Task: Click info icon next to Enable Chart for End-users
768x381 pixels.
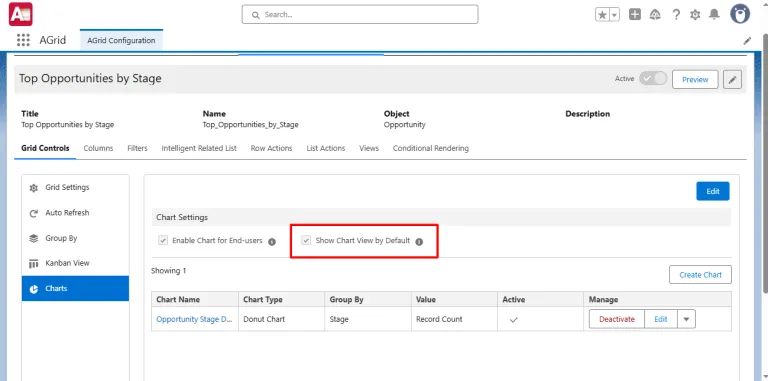Action: [x=272, y=241]
